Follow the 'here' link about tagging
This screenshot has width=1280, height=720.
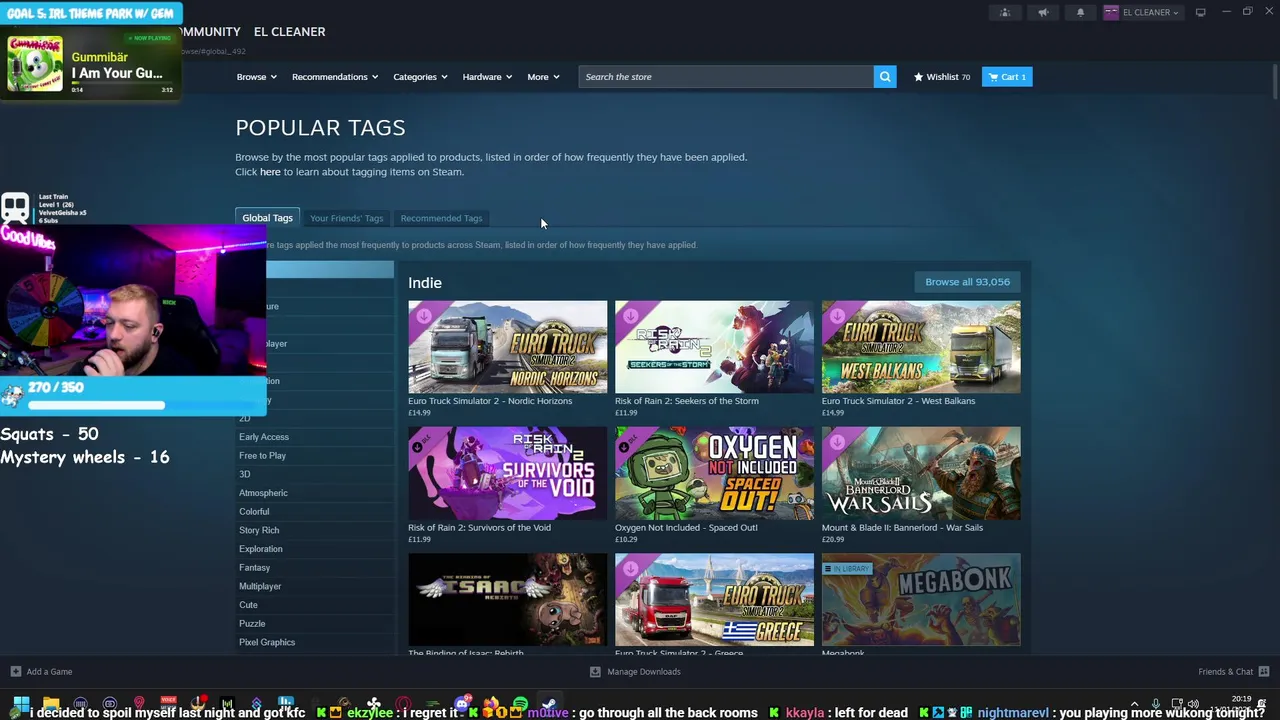270,172
